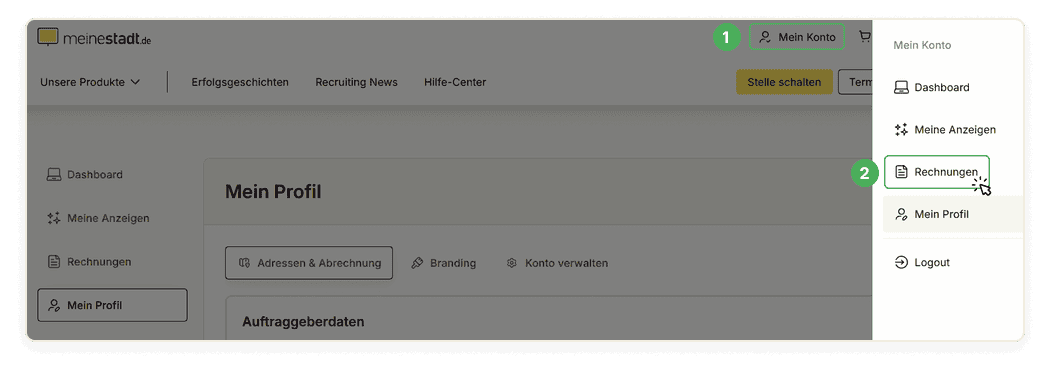Click the person icon in Mein Konto button

pyautogui.click(x=765, y=37)
